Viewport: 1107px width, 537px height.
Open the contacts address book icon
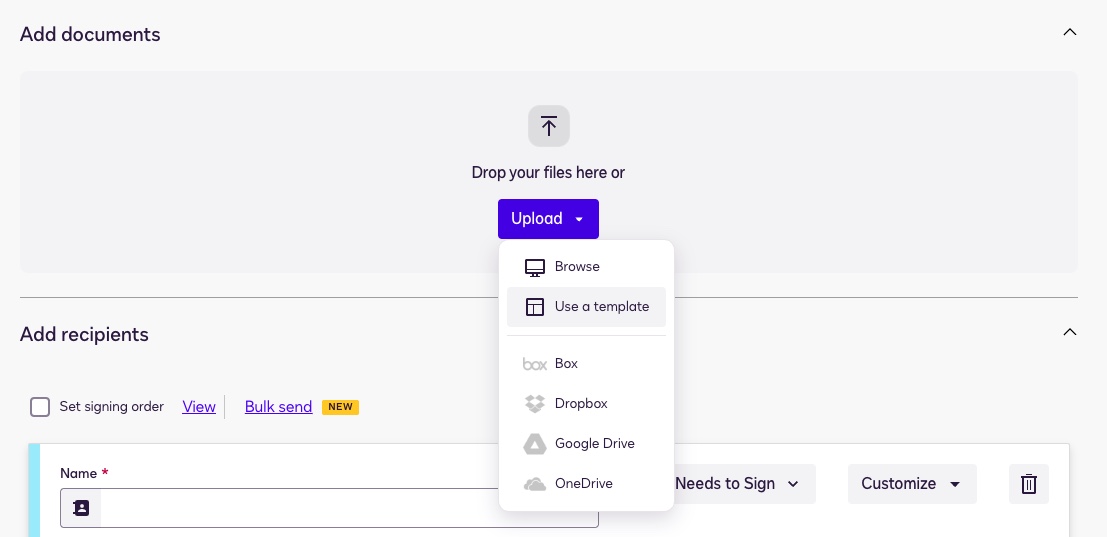point(81,508)
